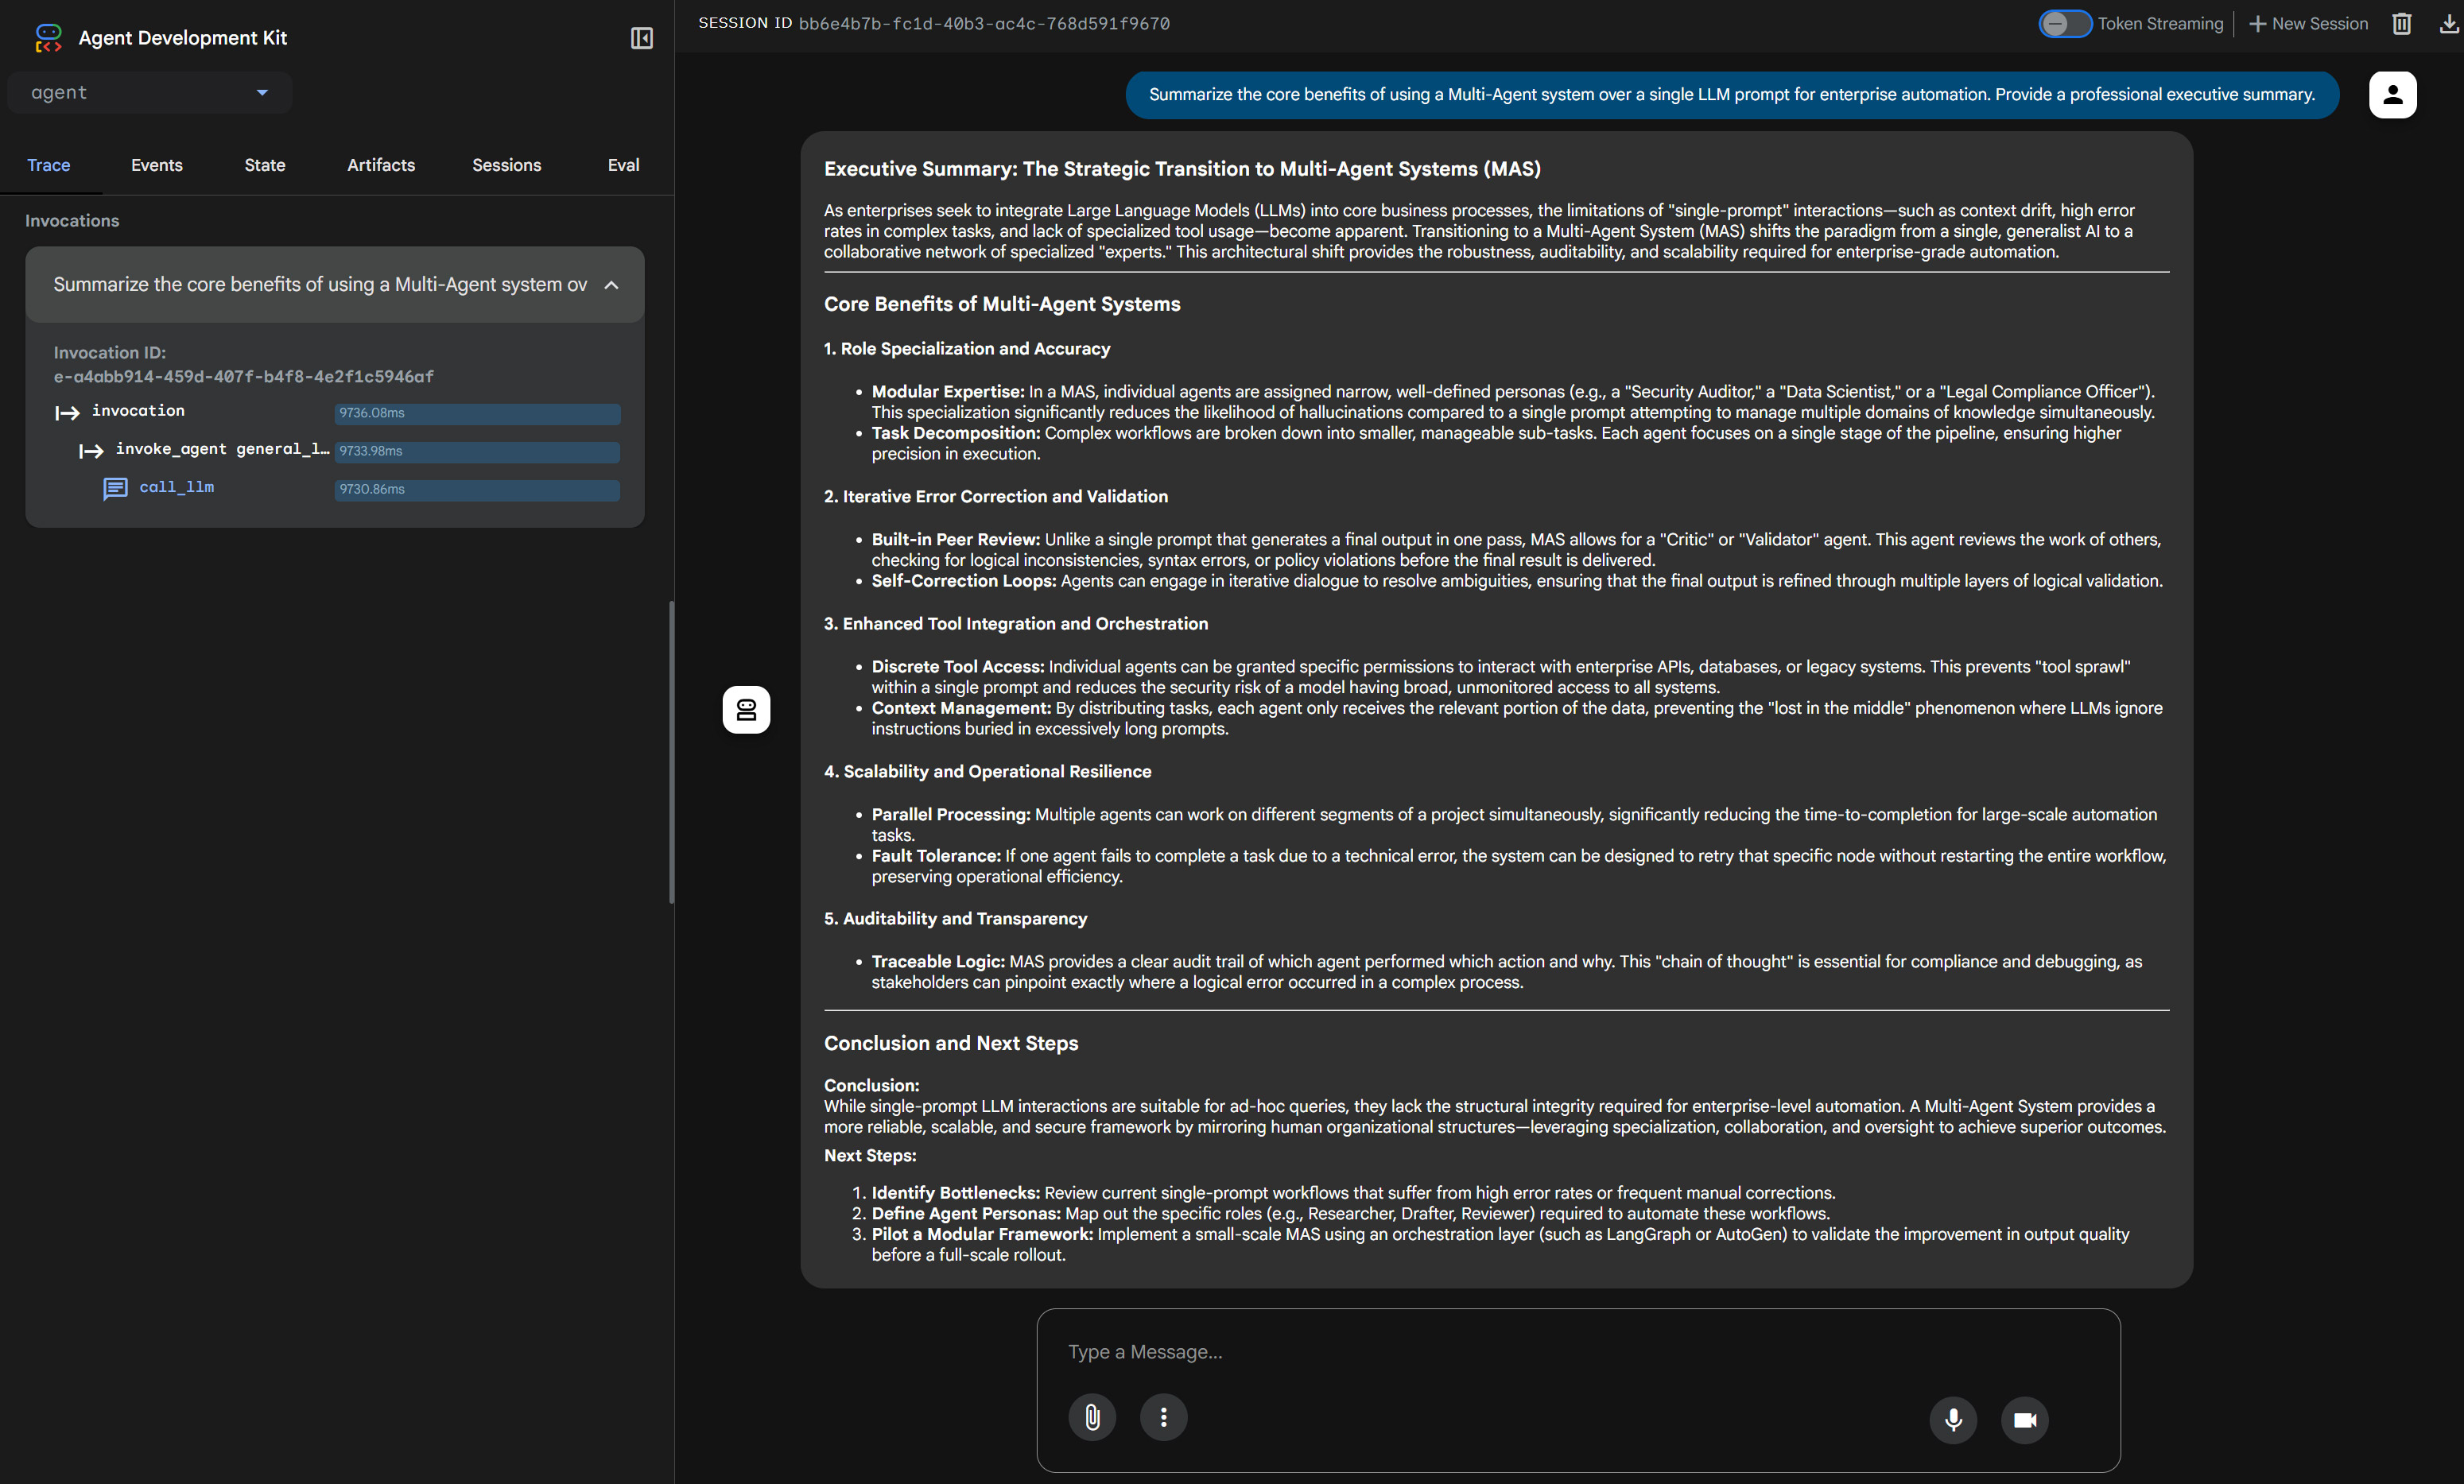Start voice input with microphone icon
The image size is (2464, 1484).
pyautogui.click(x=1952, y=1419)
